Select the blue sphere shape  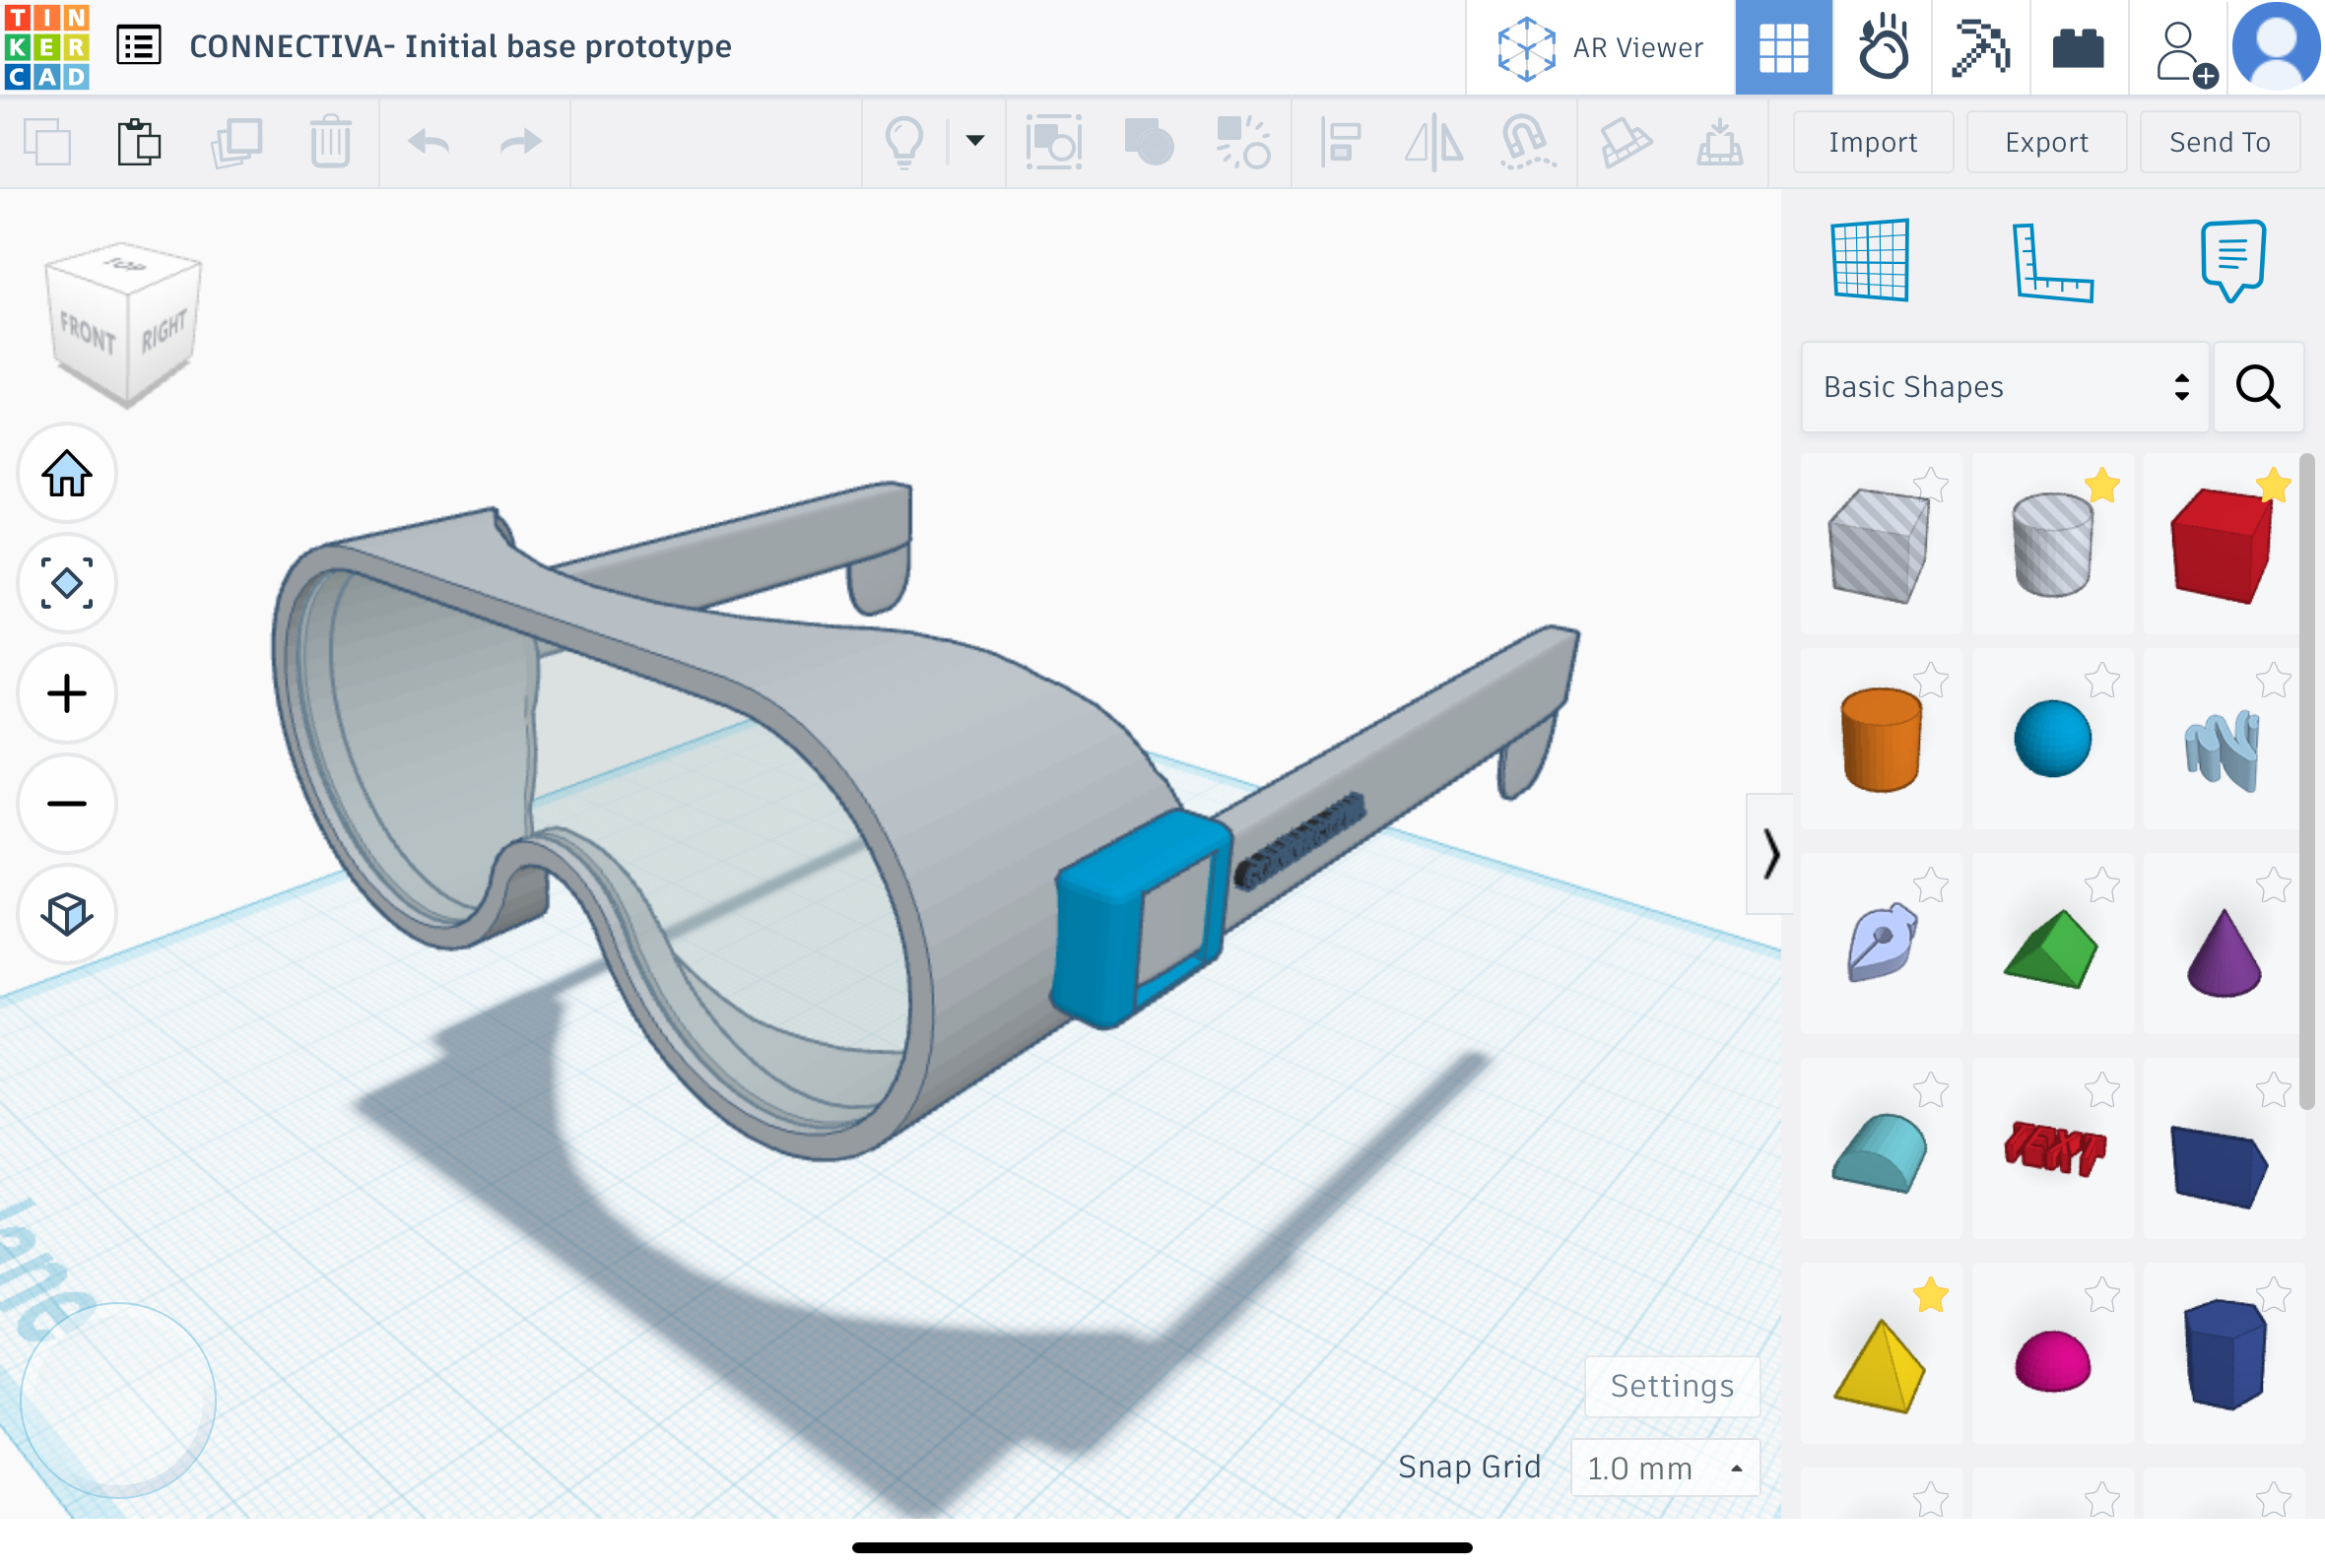coord(2052,739)
